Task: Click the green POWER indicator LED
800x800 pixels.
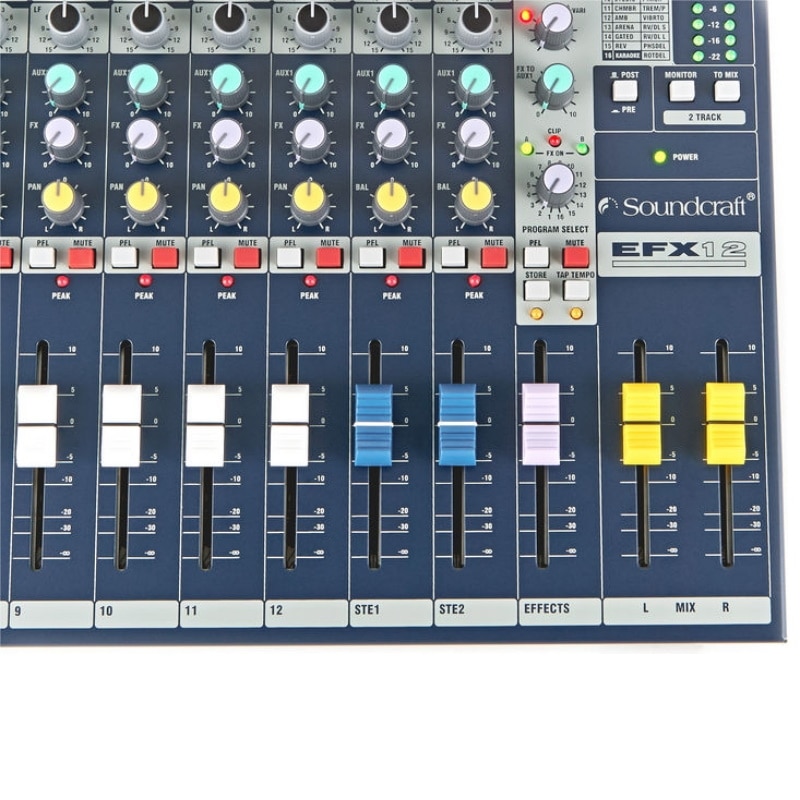Action: point(659,157)
